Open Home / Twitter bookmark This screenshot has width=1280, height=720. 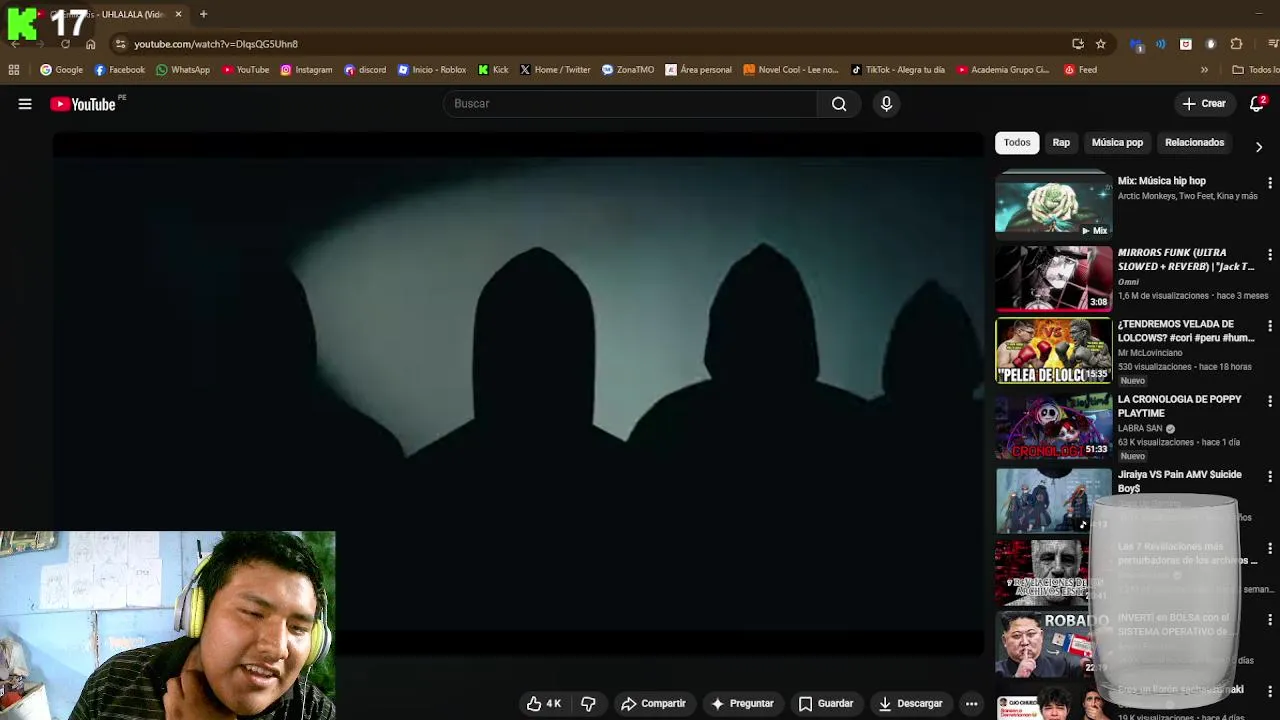click(555, 70)
